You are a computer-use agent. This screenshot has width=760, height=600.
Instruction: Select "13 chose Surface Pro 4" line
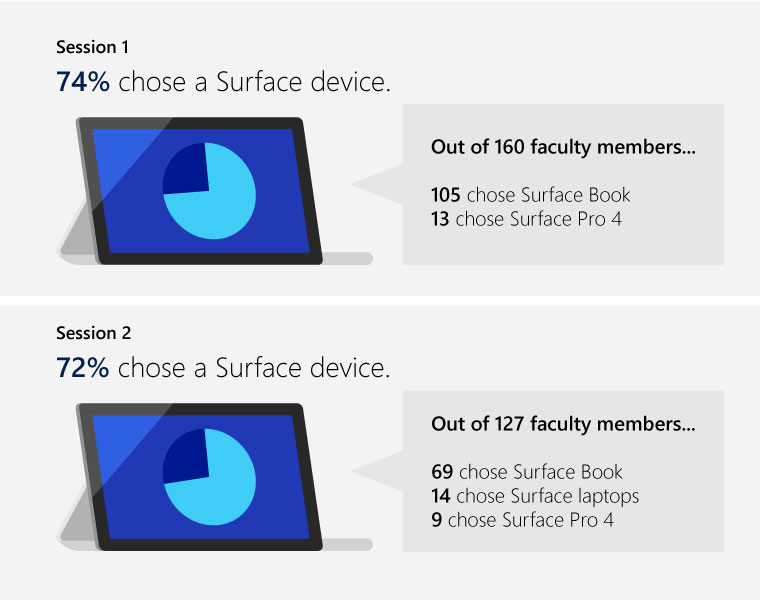526,219
